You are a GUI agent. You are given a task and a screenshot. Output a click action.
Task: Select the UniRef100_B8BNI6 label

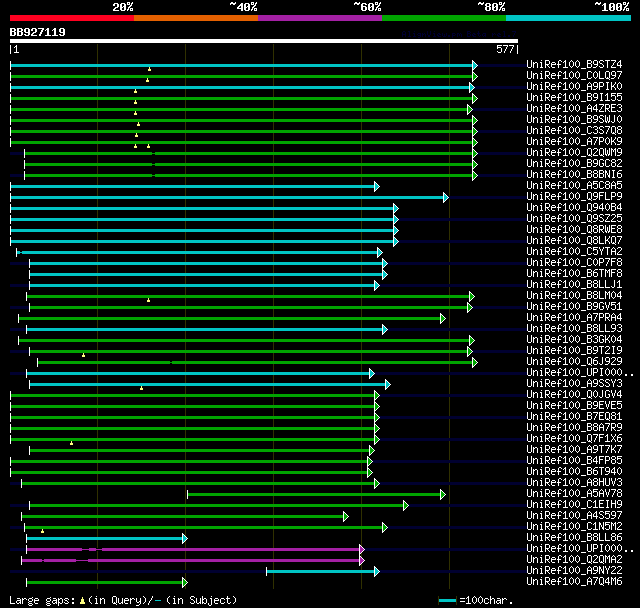tap(574, 175)
